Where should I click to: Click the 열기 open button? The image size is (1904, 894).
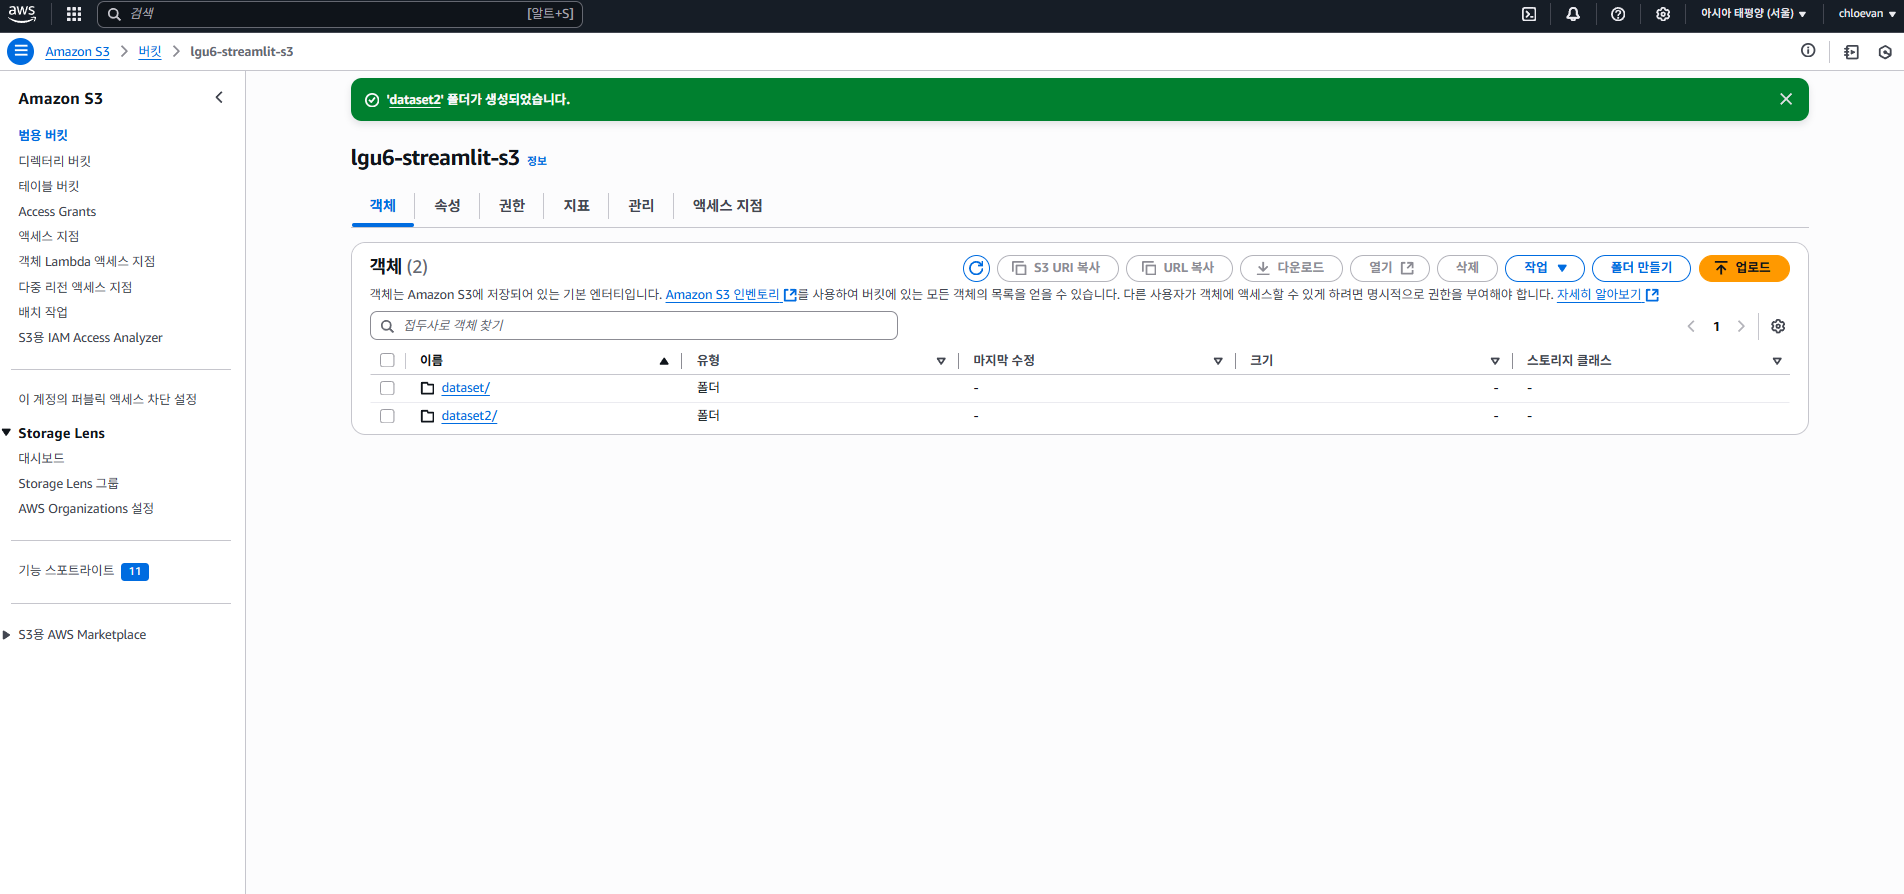click(1390, 268)
